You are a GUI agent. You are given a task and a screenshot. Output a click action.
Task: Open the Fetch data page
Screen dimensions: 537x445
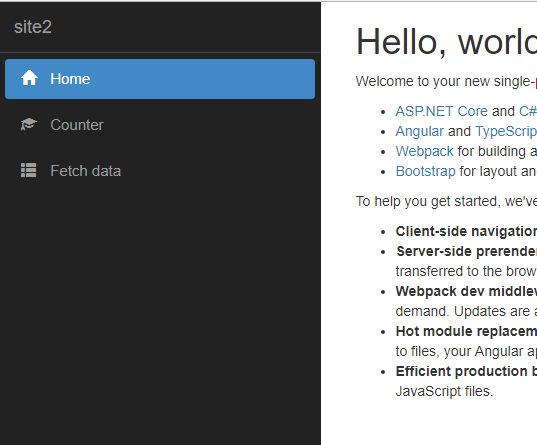pos(160,171)
